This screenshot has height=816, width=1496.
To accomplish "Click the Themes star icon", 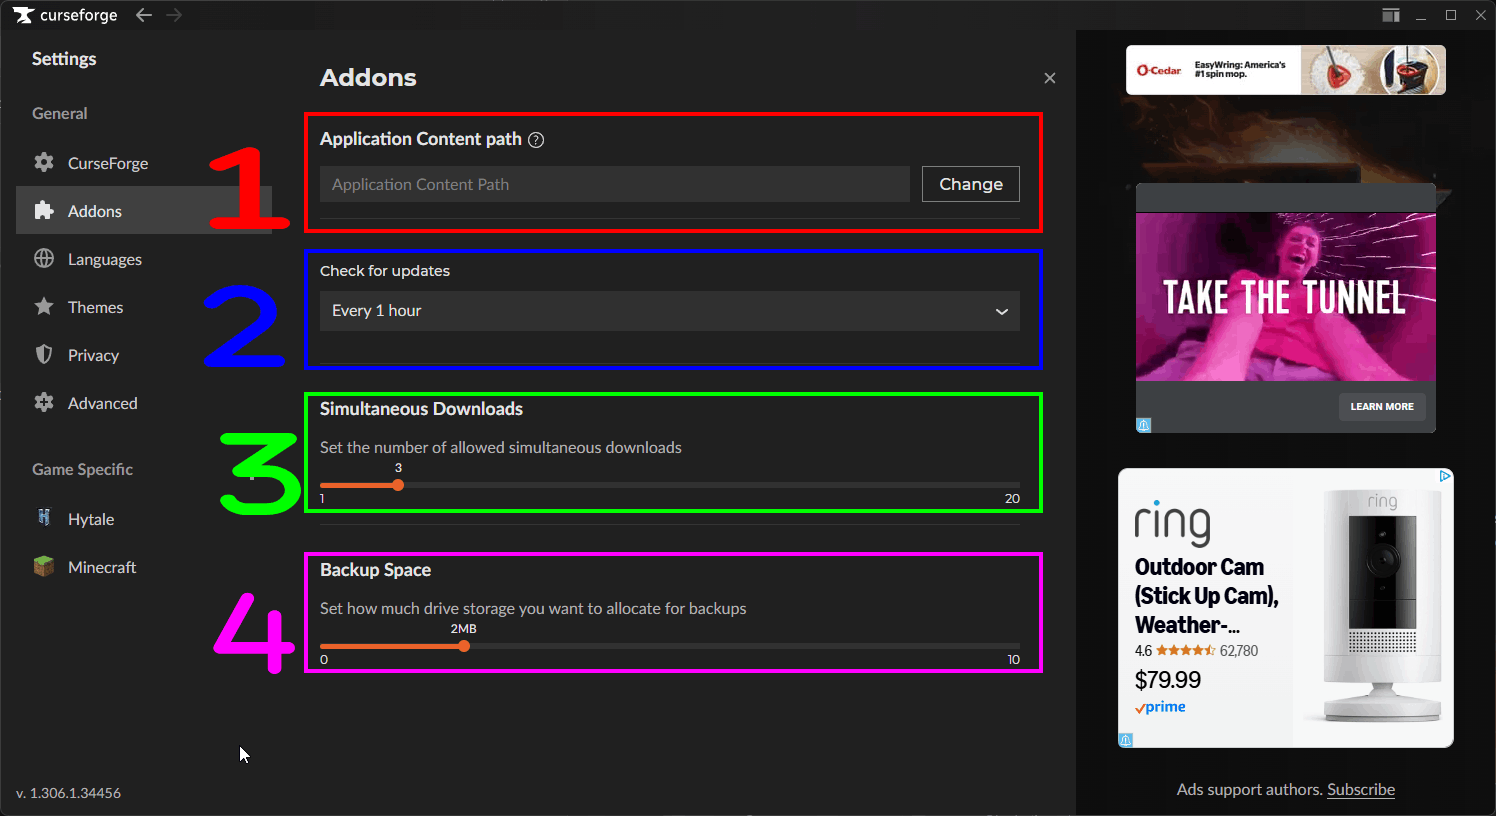I will pos(44,306).
